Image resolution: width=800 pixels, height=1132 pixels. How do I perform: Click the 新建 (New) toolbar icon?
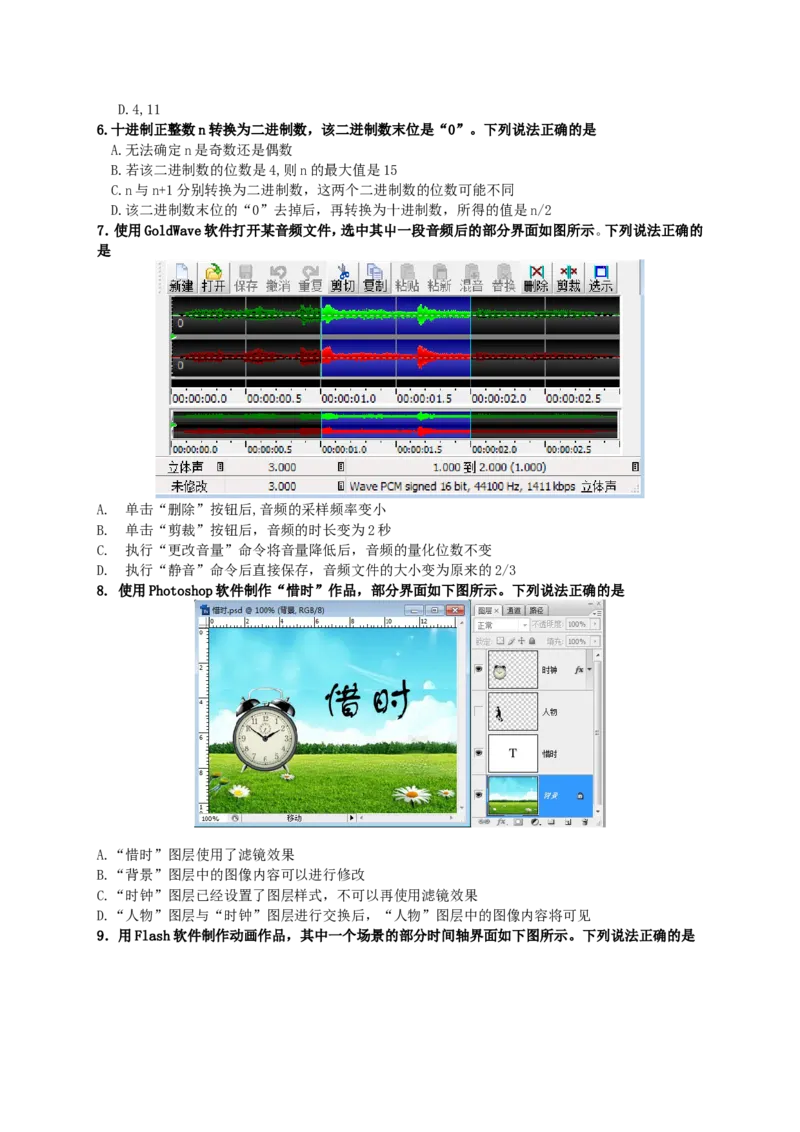coord(181,278)
